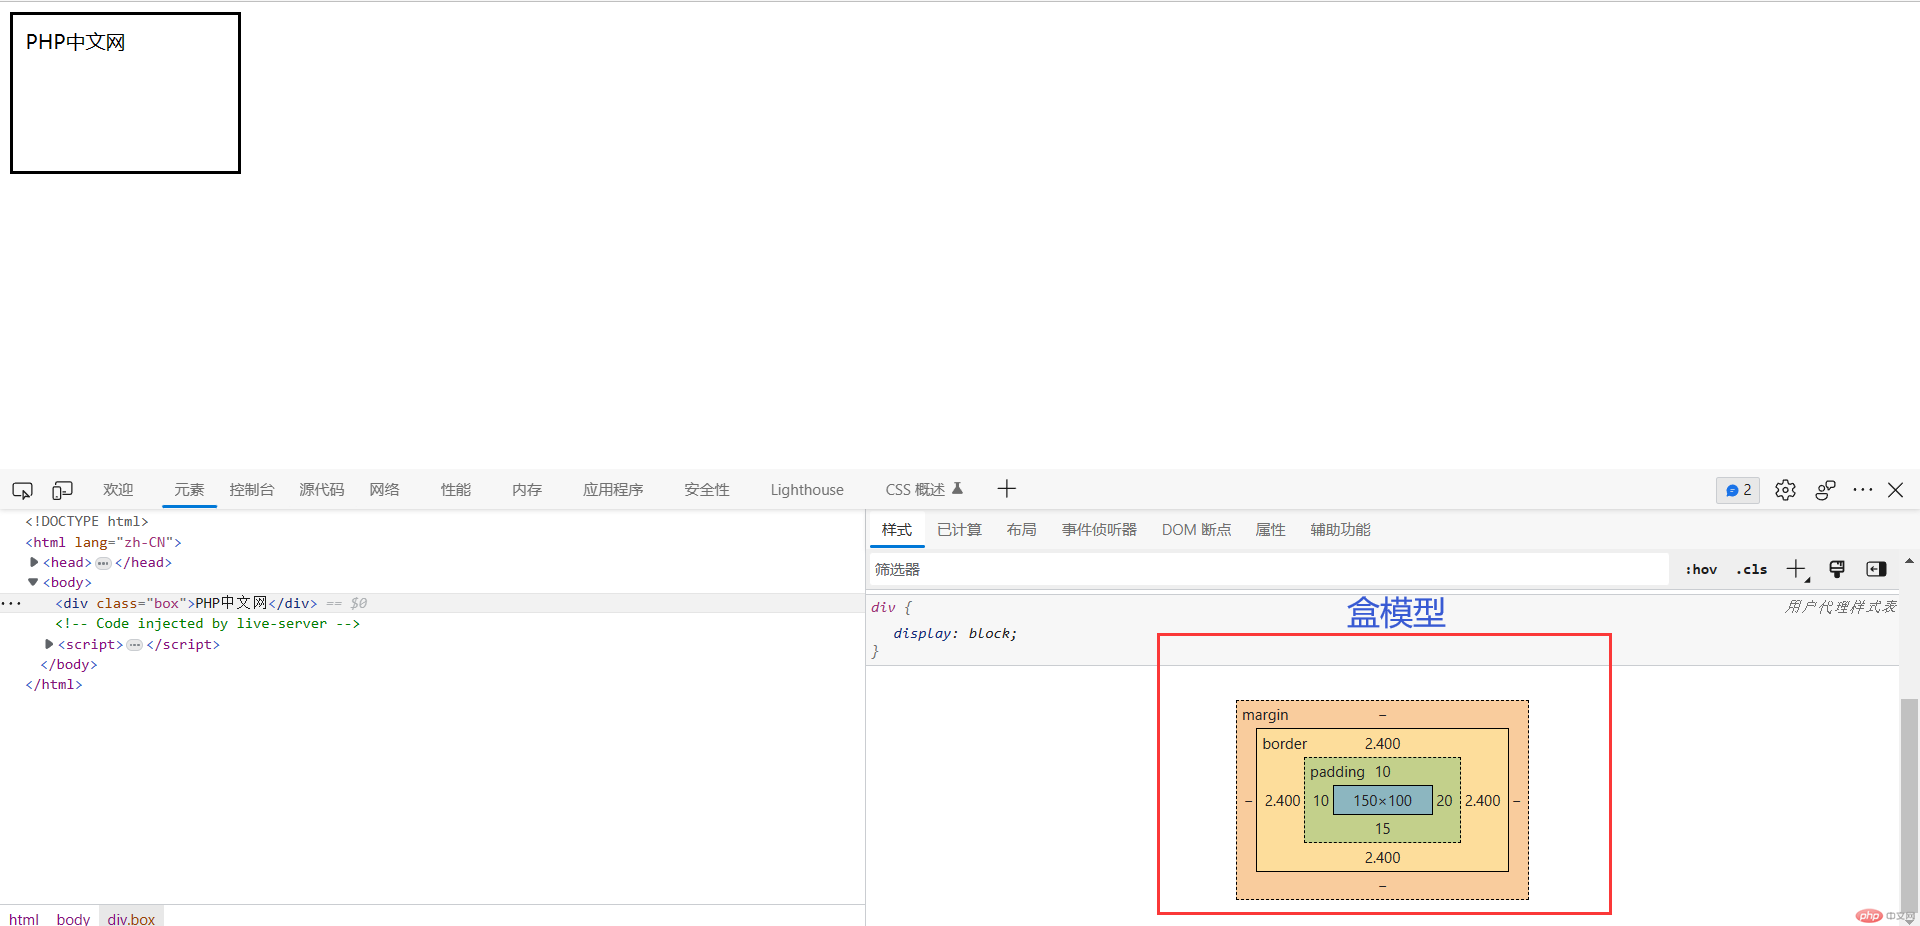
Task: Open the 网络 tab
Action: 385,490
